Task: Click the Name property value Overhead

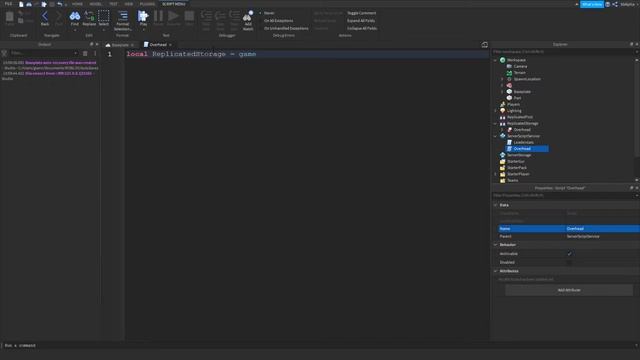Action: 602,229
